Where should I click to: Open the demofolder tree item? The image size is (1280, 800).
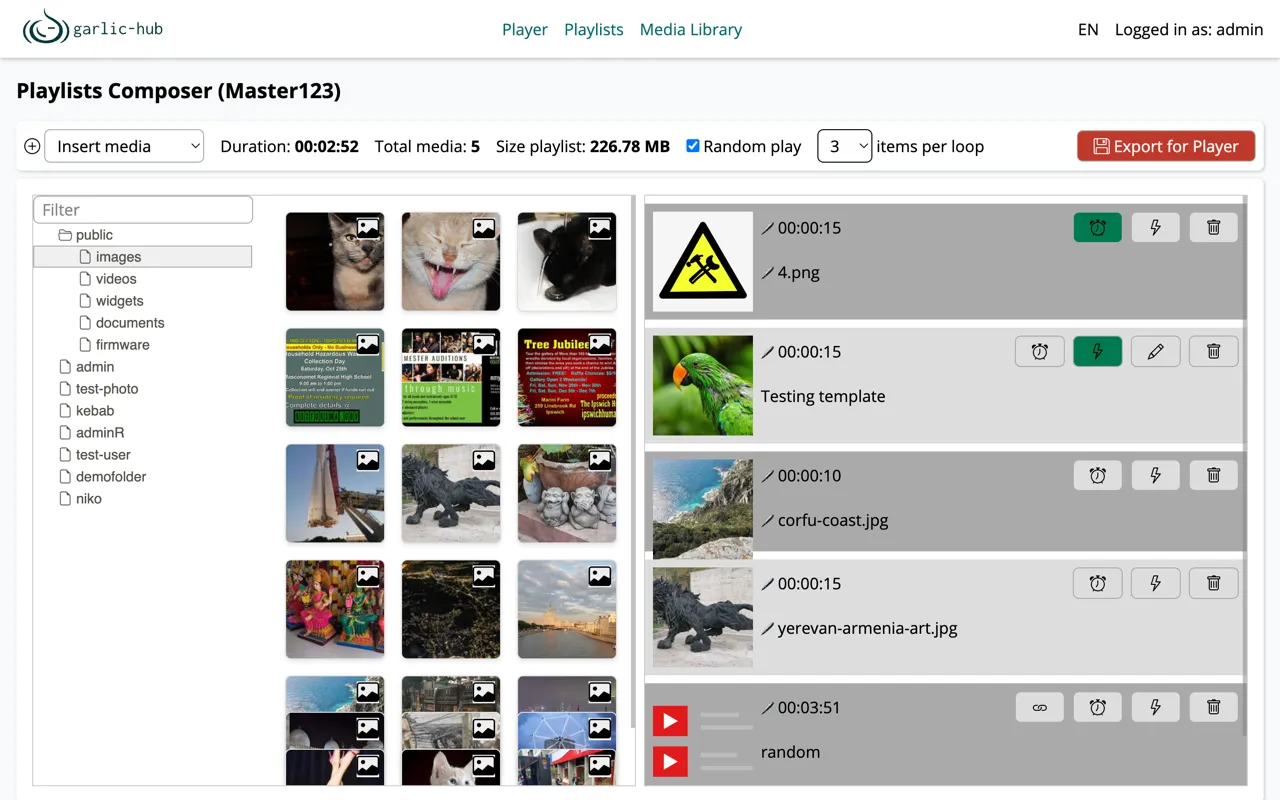pyautogui.click(x=111, y=477)
